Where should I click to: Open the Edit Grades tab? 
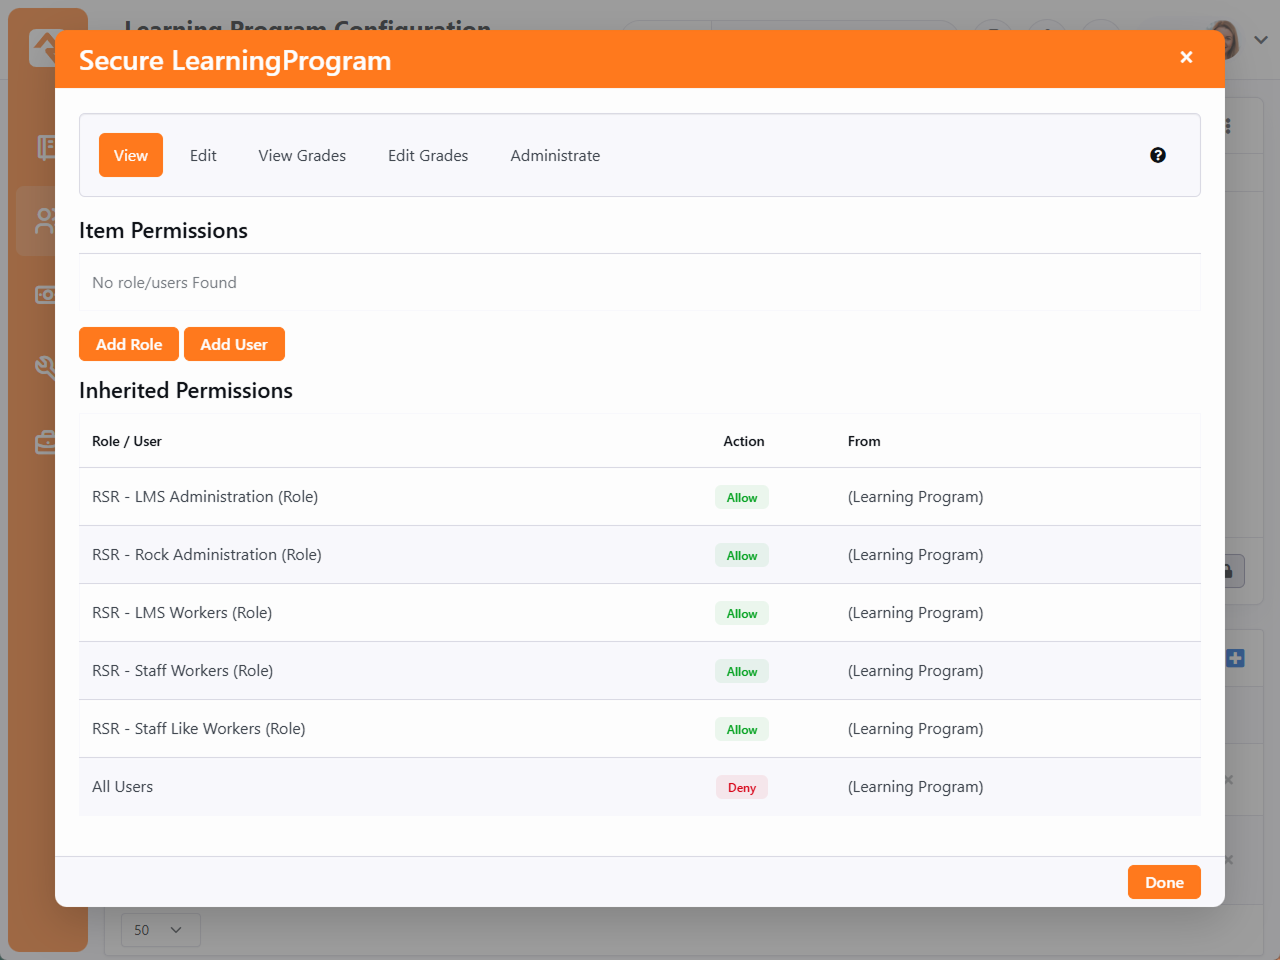click(x=428, y=155)
